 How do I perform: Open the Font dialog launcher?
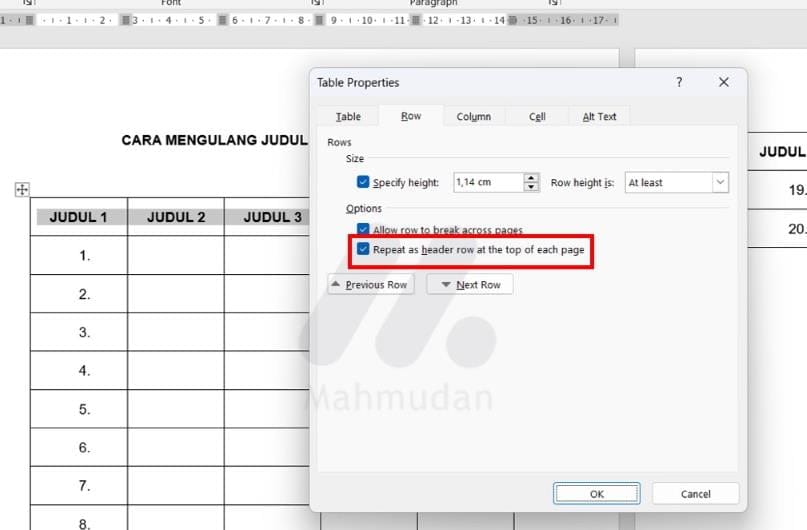(x=314, y=3)
